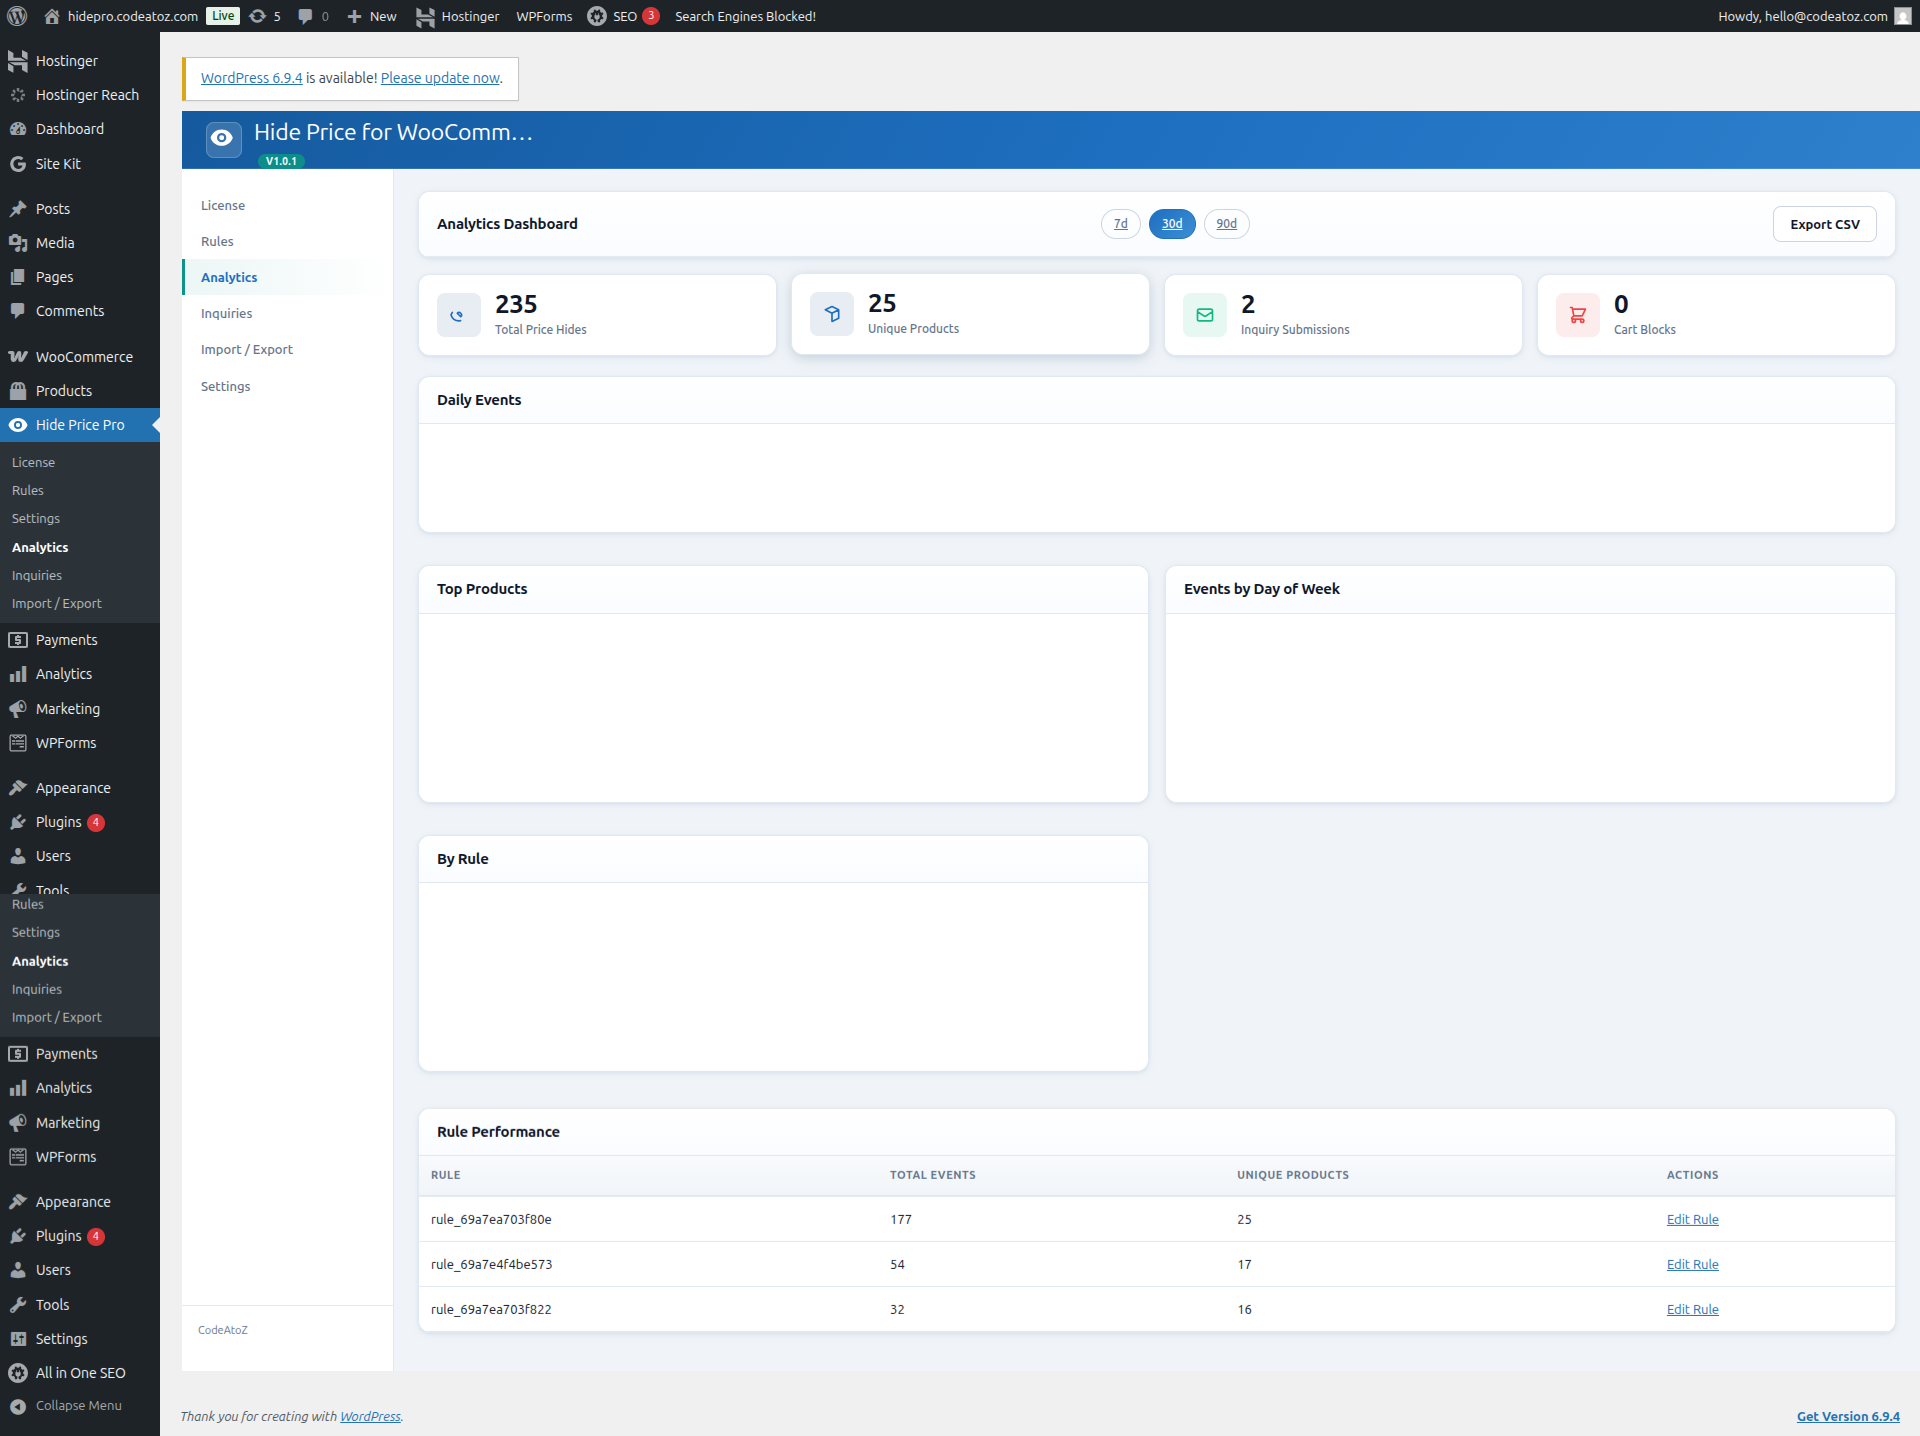The image size is (1920, 1436).
Task: Click the 177 total events value
Action: 901,1219
